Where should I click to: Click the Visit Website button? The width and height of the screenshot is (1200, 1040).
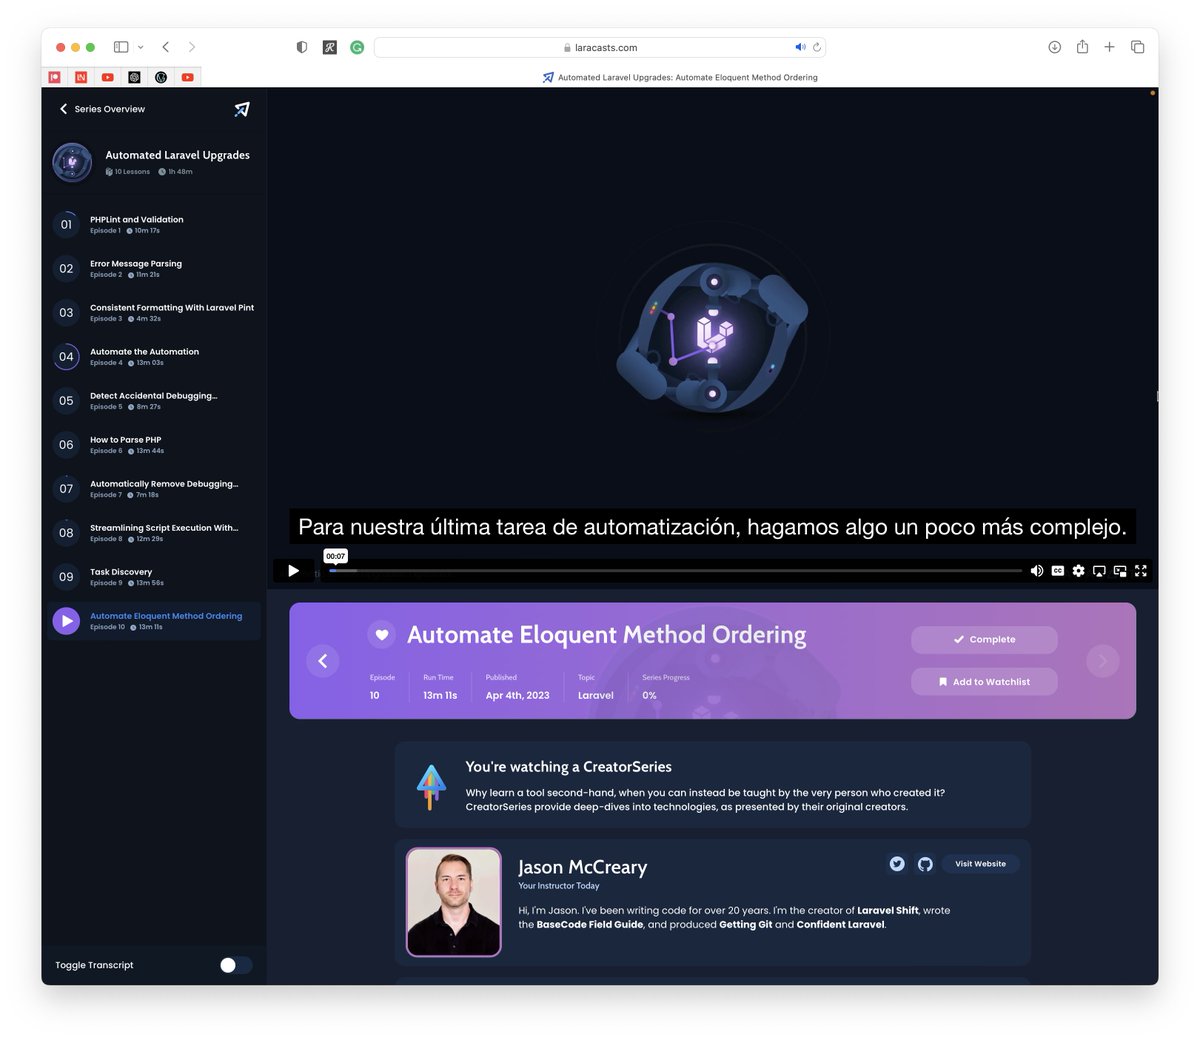(x=981, y=864)
